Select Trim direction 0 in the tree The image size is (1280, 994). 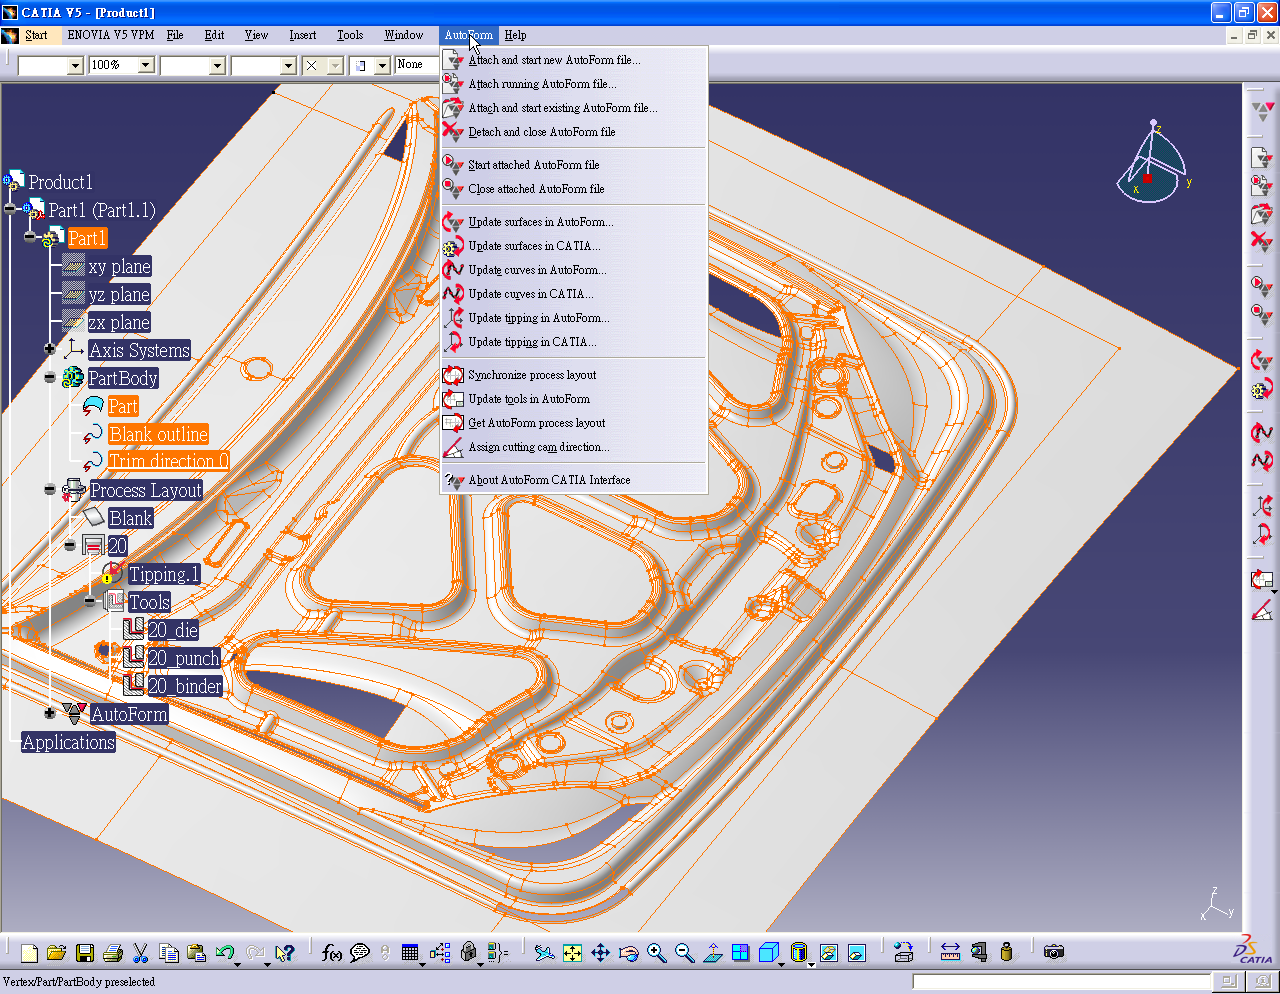[168, 461]
